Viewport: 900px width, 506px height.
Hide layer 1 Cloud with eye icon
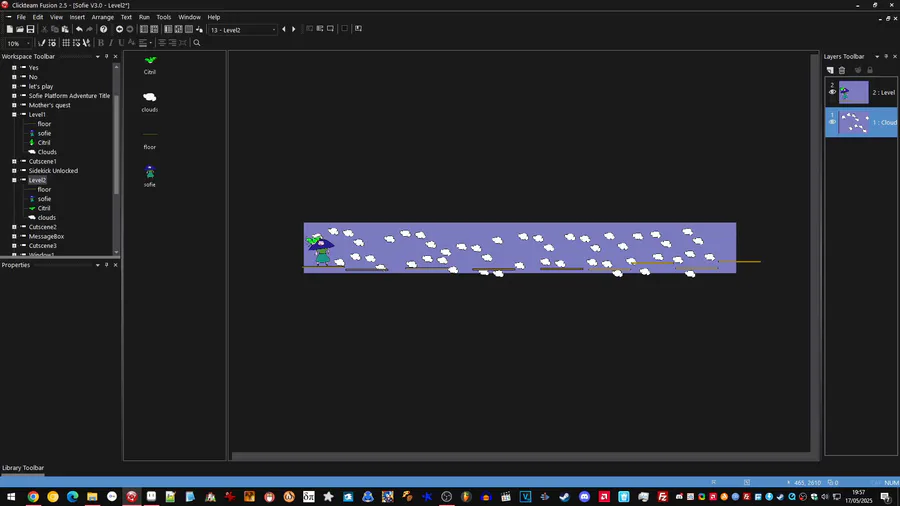(832, 122)
